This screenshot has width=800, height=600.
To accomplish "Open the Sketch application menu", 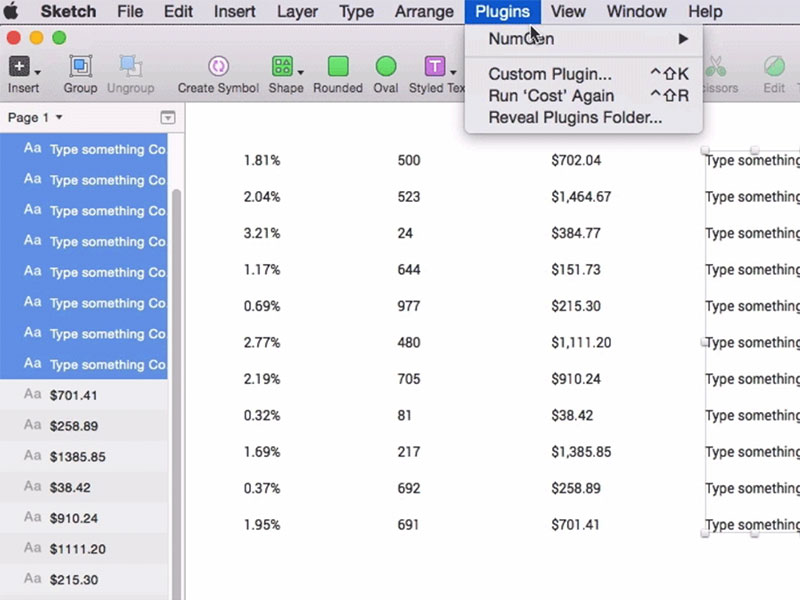I will pyautogui.click(x=68, y=11).
